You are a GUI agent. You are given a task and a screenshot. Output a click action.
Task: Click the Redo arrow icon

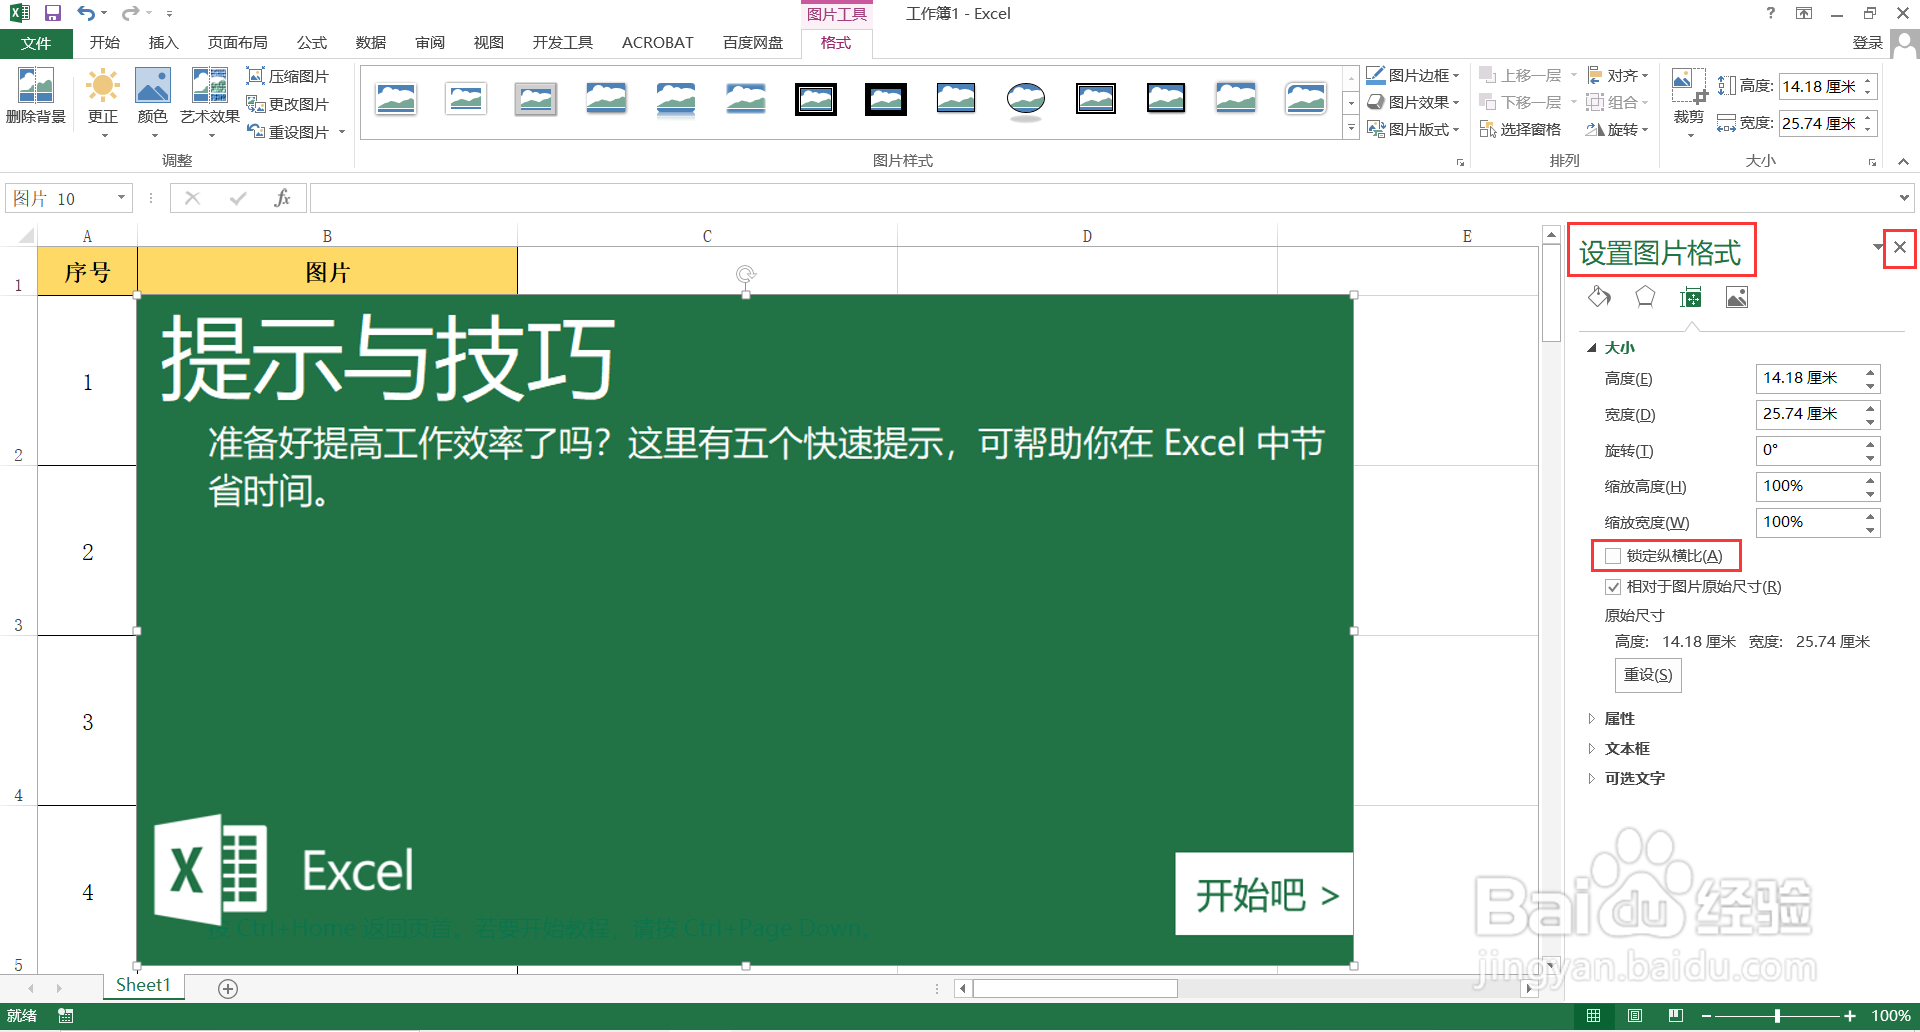click(130, 13)
